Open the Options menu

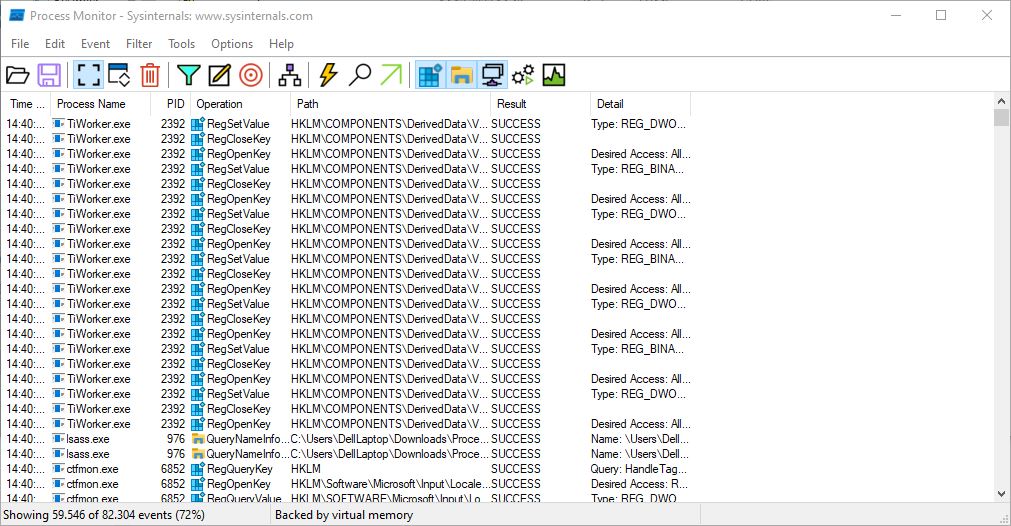pyautogui.click(x=232, y=44)
